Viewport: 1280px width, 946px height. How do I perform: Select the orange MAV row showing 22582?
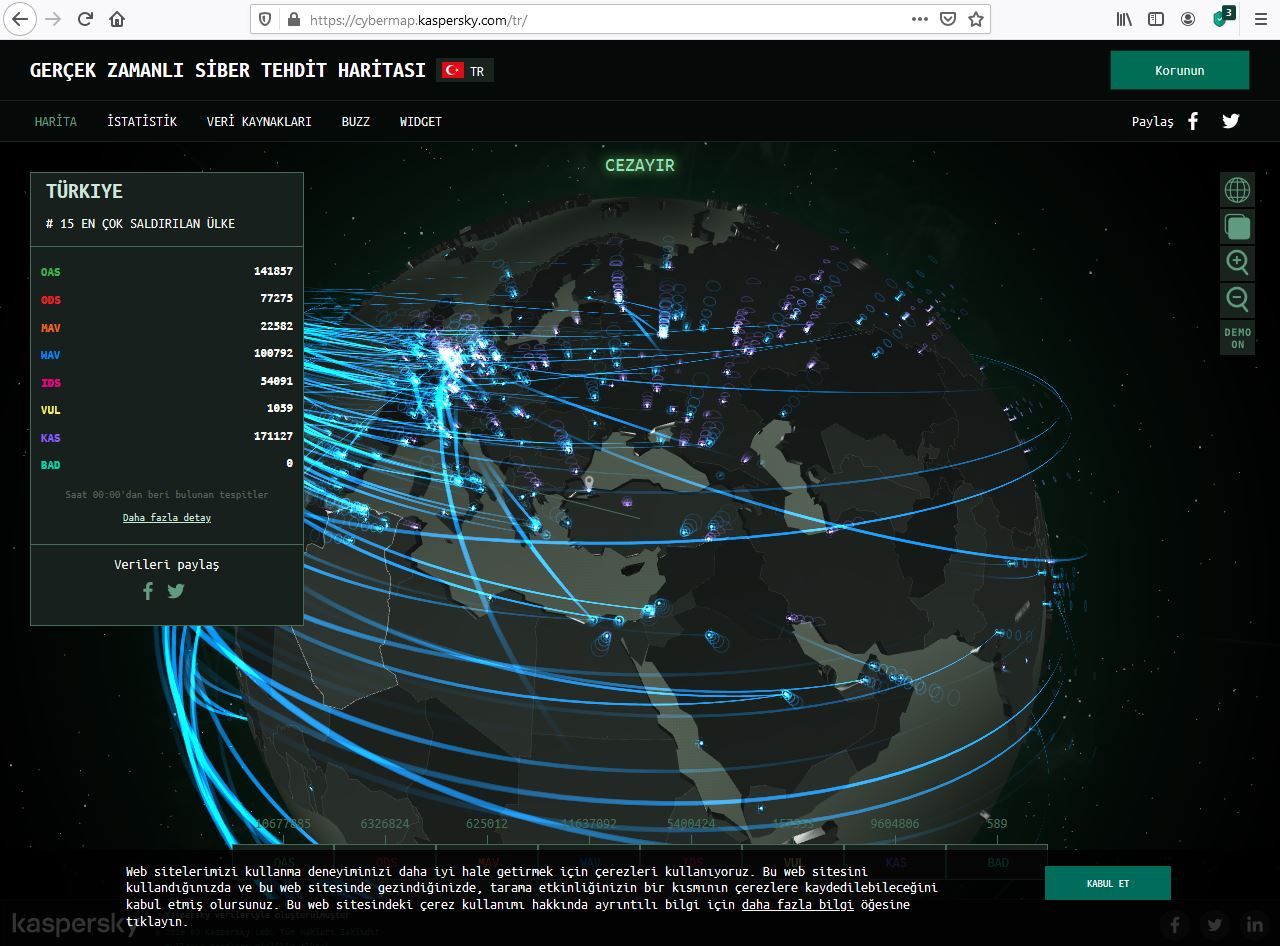click(167, 328)
